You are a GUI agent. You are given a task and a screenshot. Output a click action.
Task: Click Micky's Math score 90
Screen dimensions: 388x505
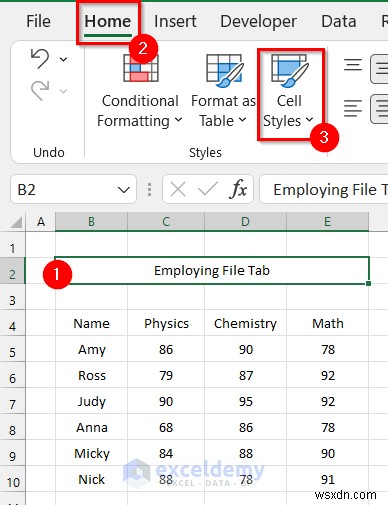327,453
